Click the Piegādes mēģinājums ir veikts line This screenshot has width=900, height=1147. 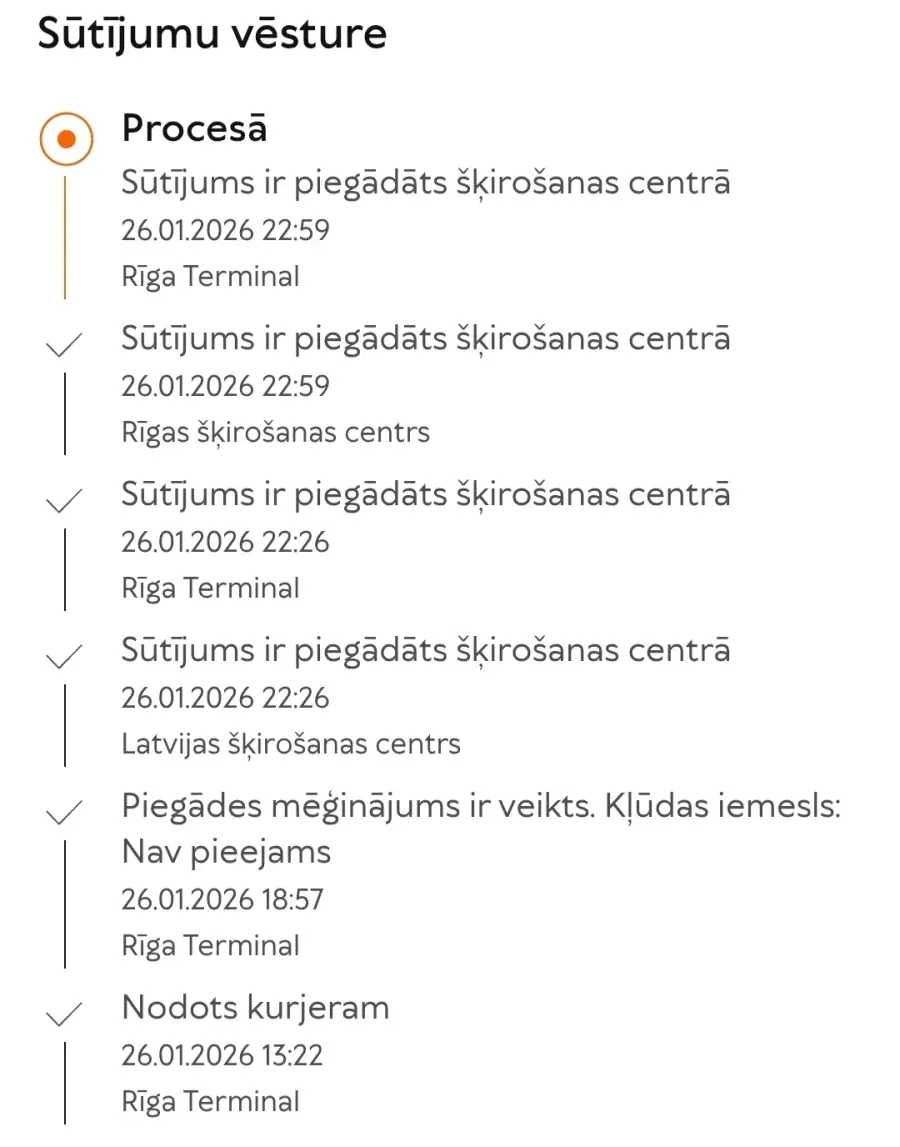click(x=481, y=806)
